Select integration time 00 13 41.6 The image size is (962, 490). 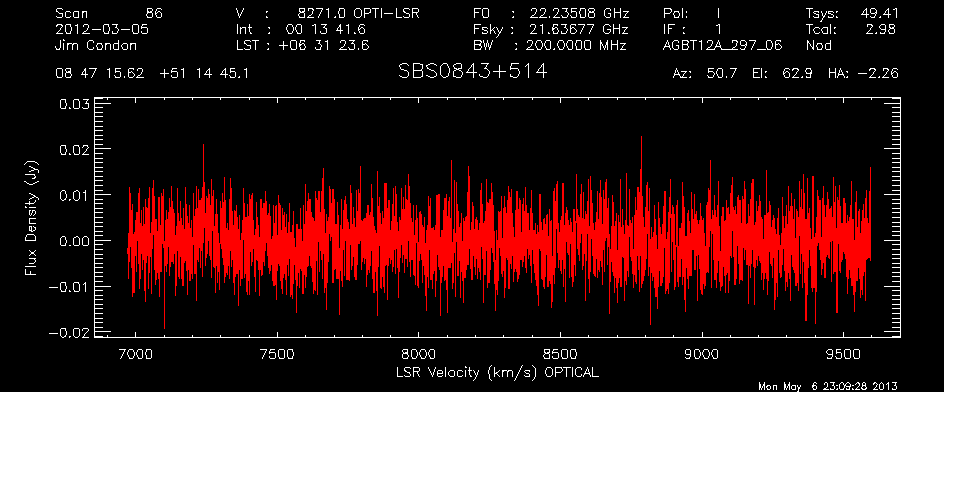tap(326, 29)
